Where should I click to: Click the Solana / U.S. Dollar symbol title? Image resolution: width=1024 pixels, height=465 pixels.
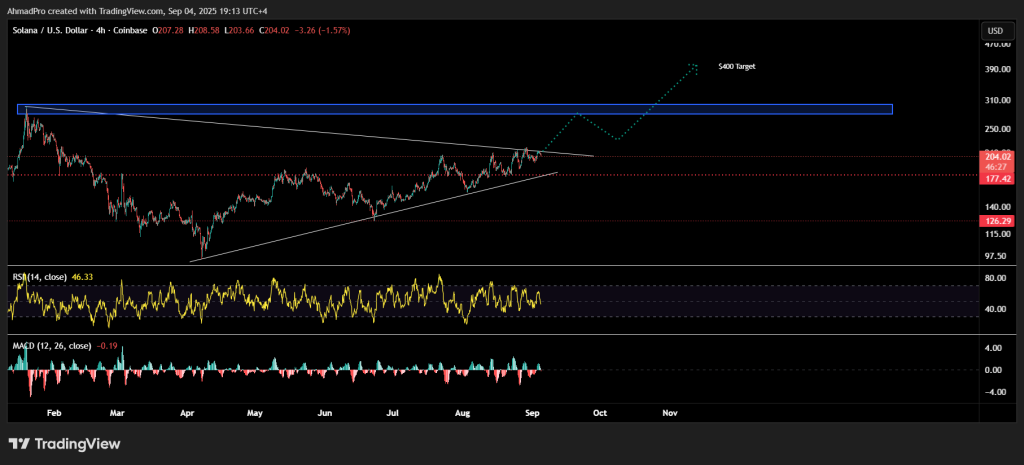click(x=49, y=31)
